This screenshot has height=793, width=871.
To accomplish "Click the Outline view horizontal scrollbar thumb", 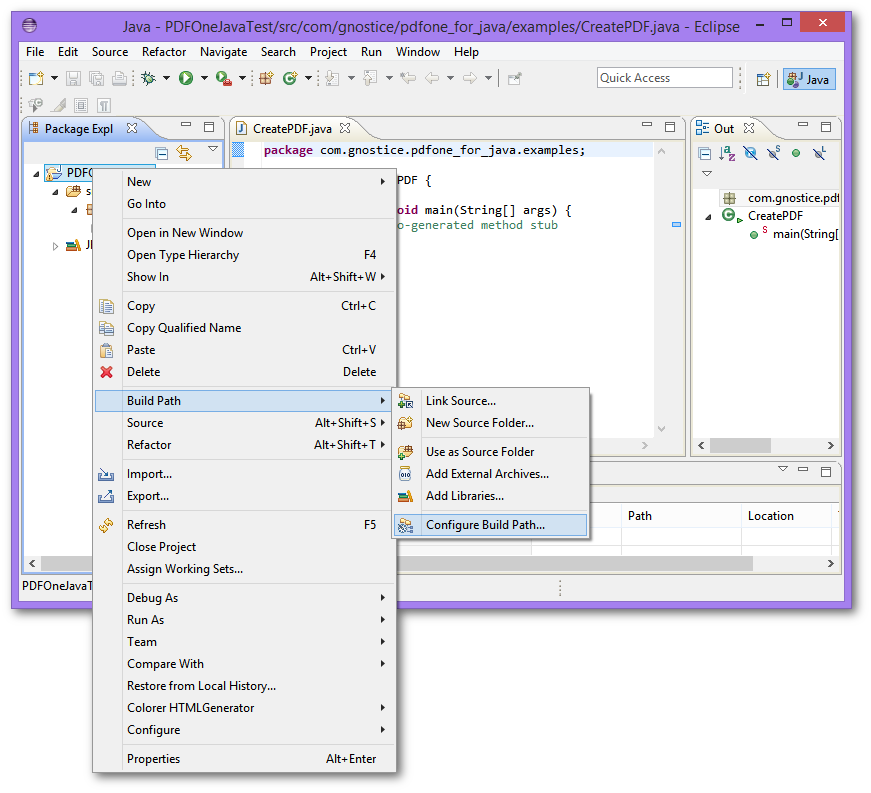I will pyautogui.click(x=740, y=445).
